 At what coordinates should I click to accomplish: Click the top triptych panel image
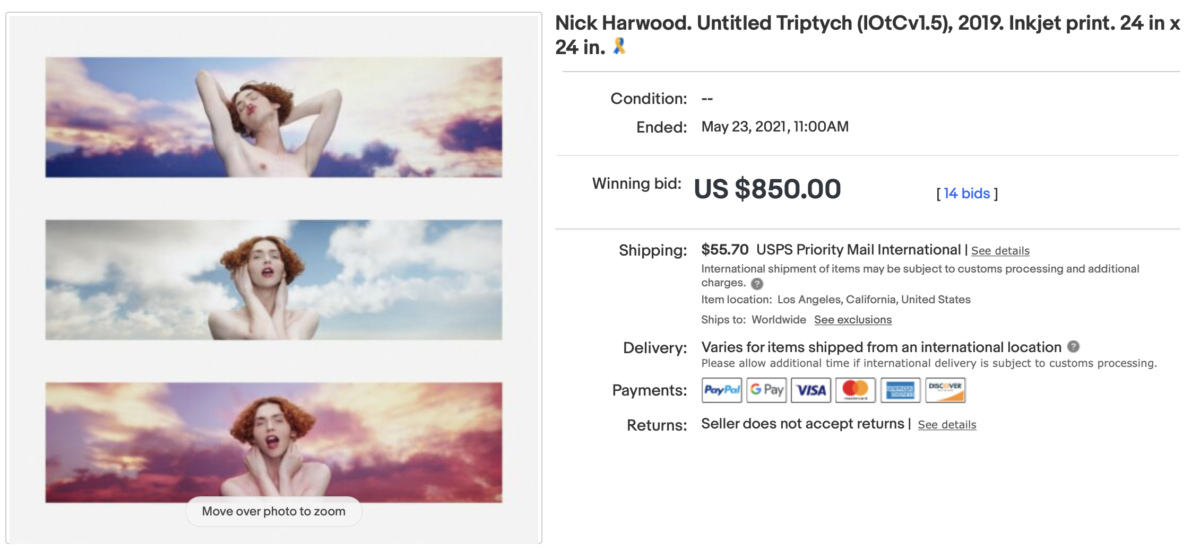[274, 117]
